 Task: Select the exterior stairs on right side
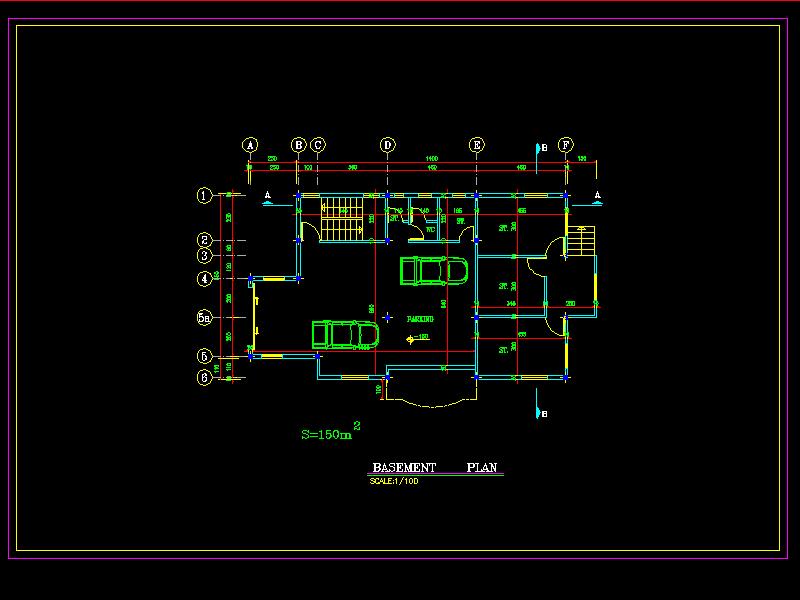[x=580, y=242]
